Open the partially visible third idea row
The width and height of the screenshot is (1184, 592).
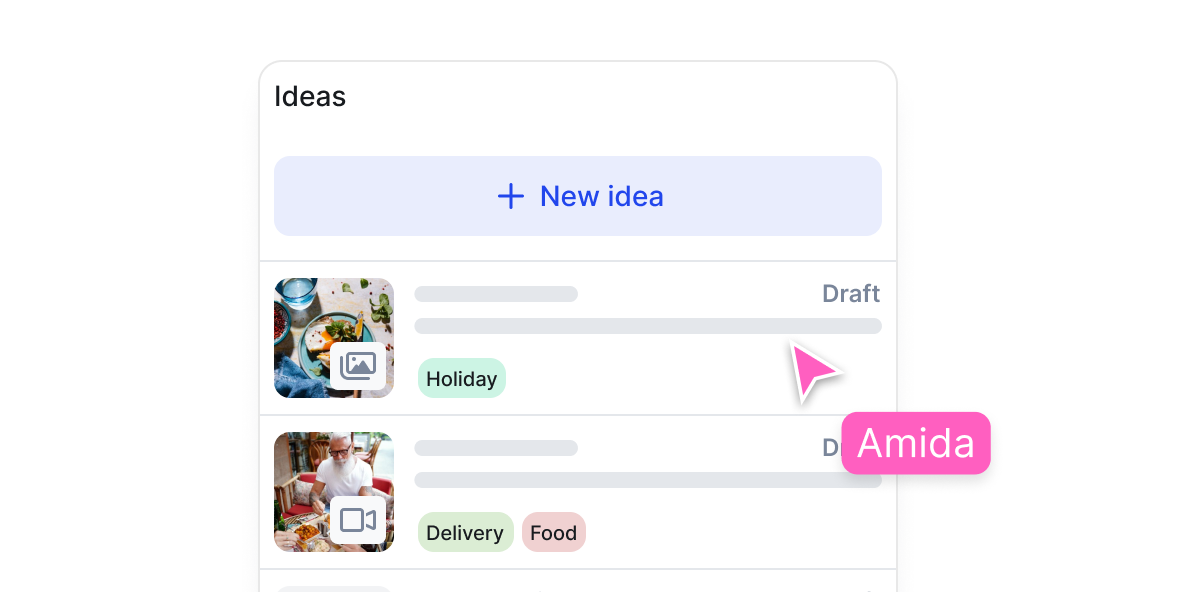[578, 585]
